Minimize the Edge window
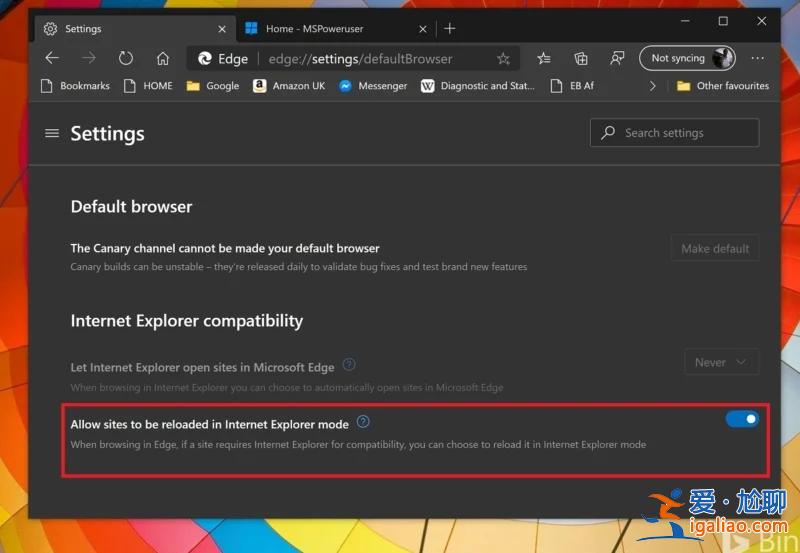The image size is (800, 553). 685,21
